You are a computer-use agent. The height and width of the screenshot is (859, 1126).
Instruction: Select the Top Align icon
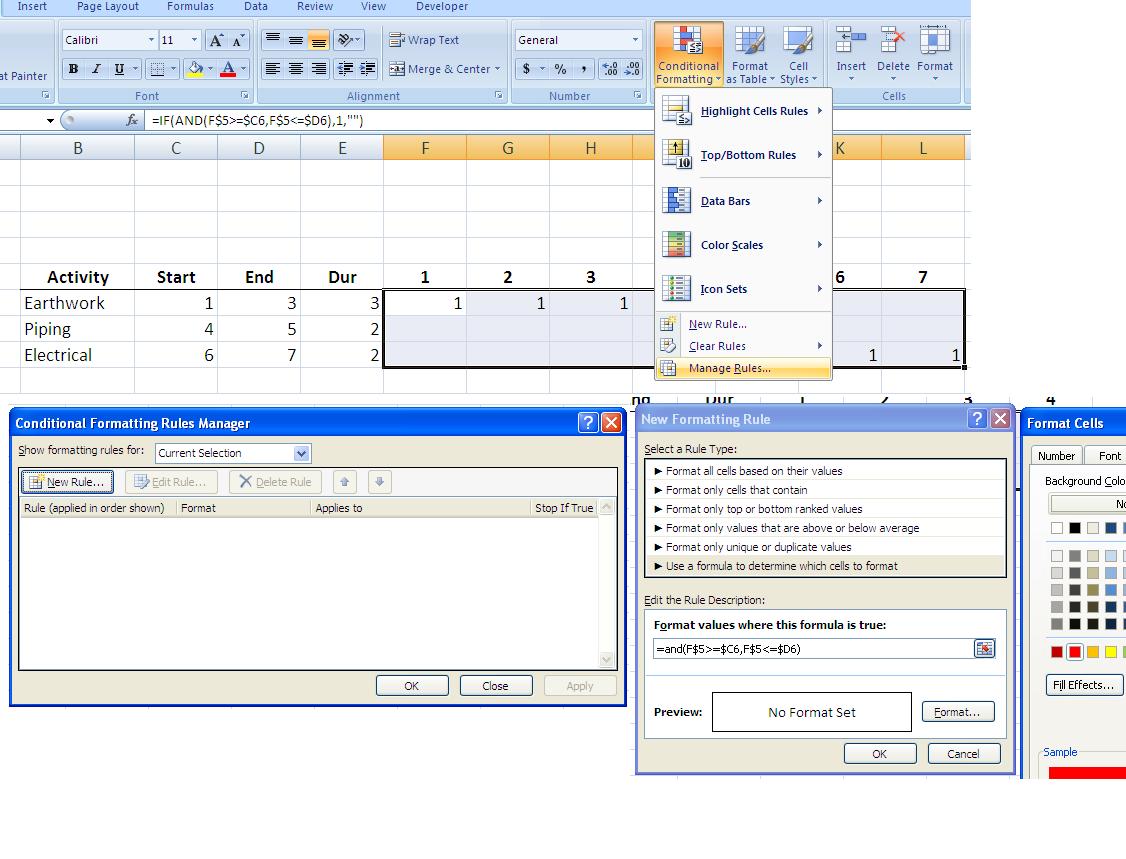(x=273, y=40)
